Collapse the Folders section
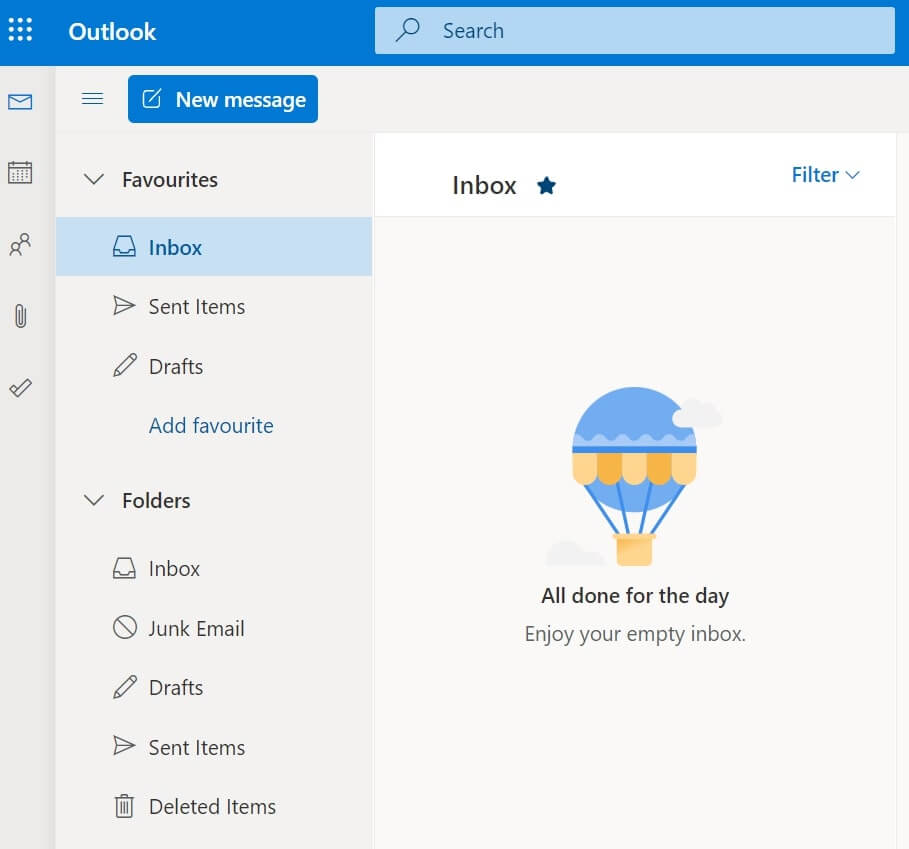Viewport: 909px width, 849px height. pyautogui.click(x=94, y=500)
